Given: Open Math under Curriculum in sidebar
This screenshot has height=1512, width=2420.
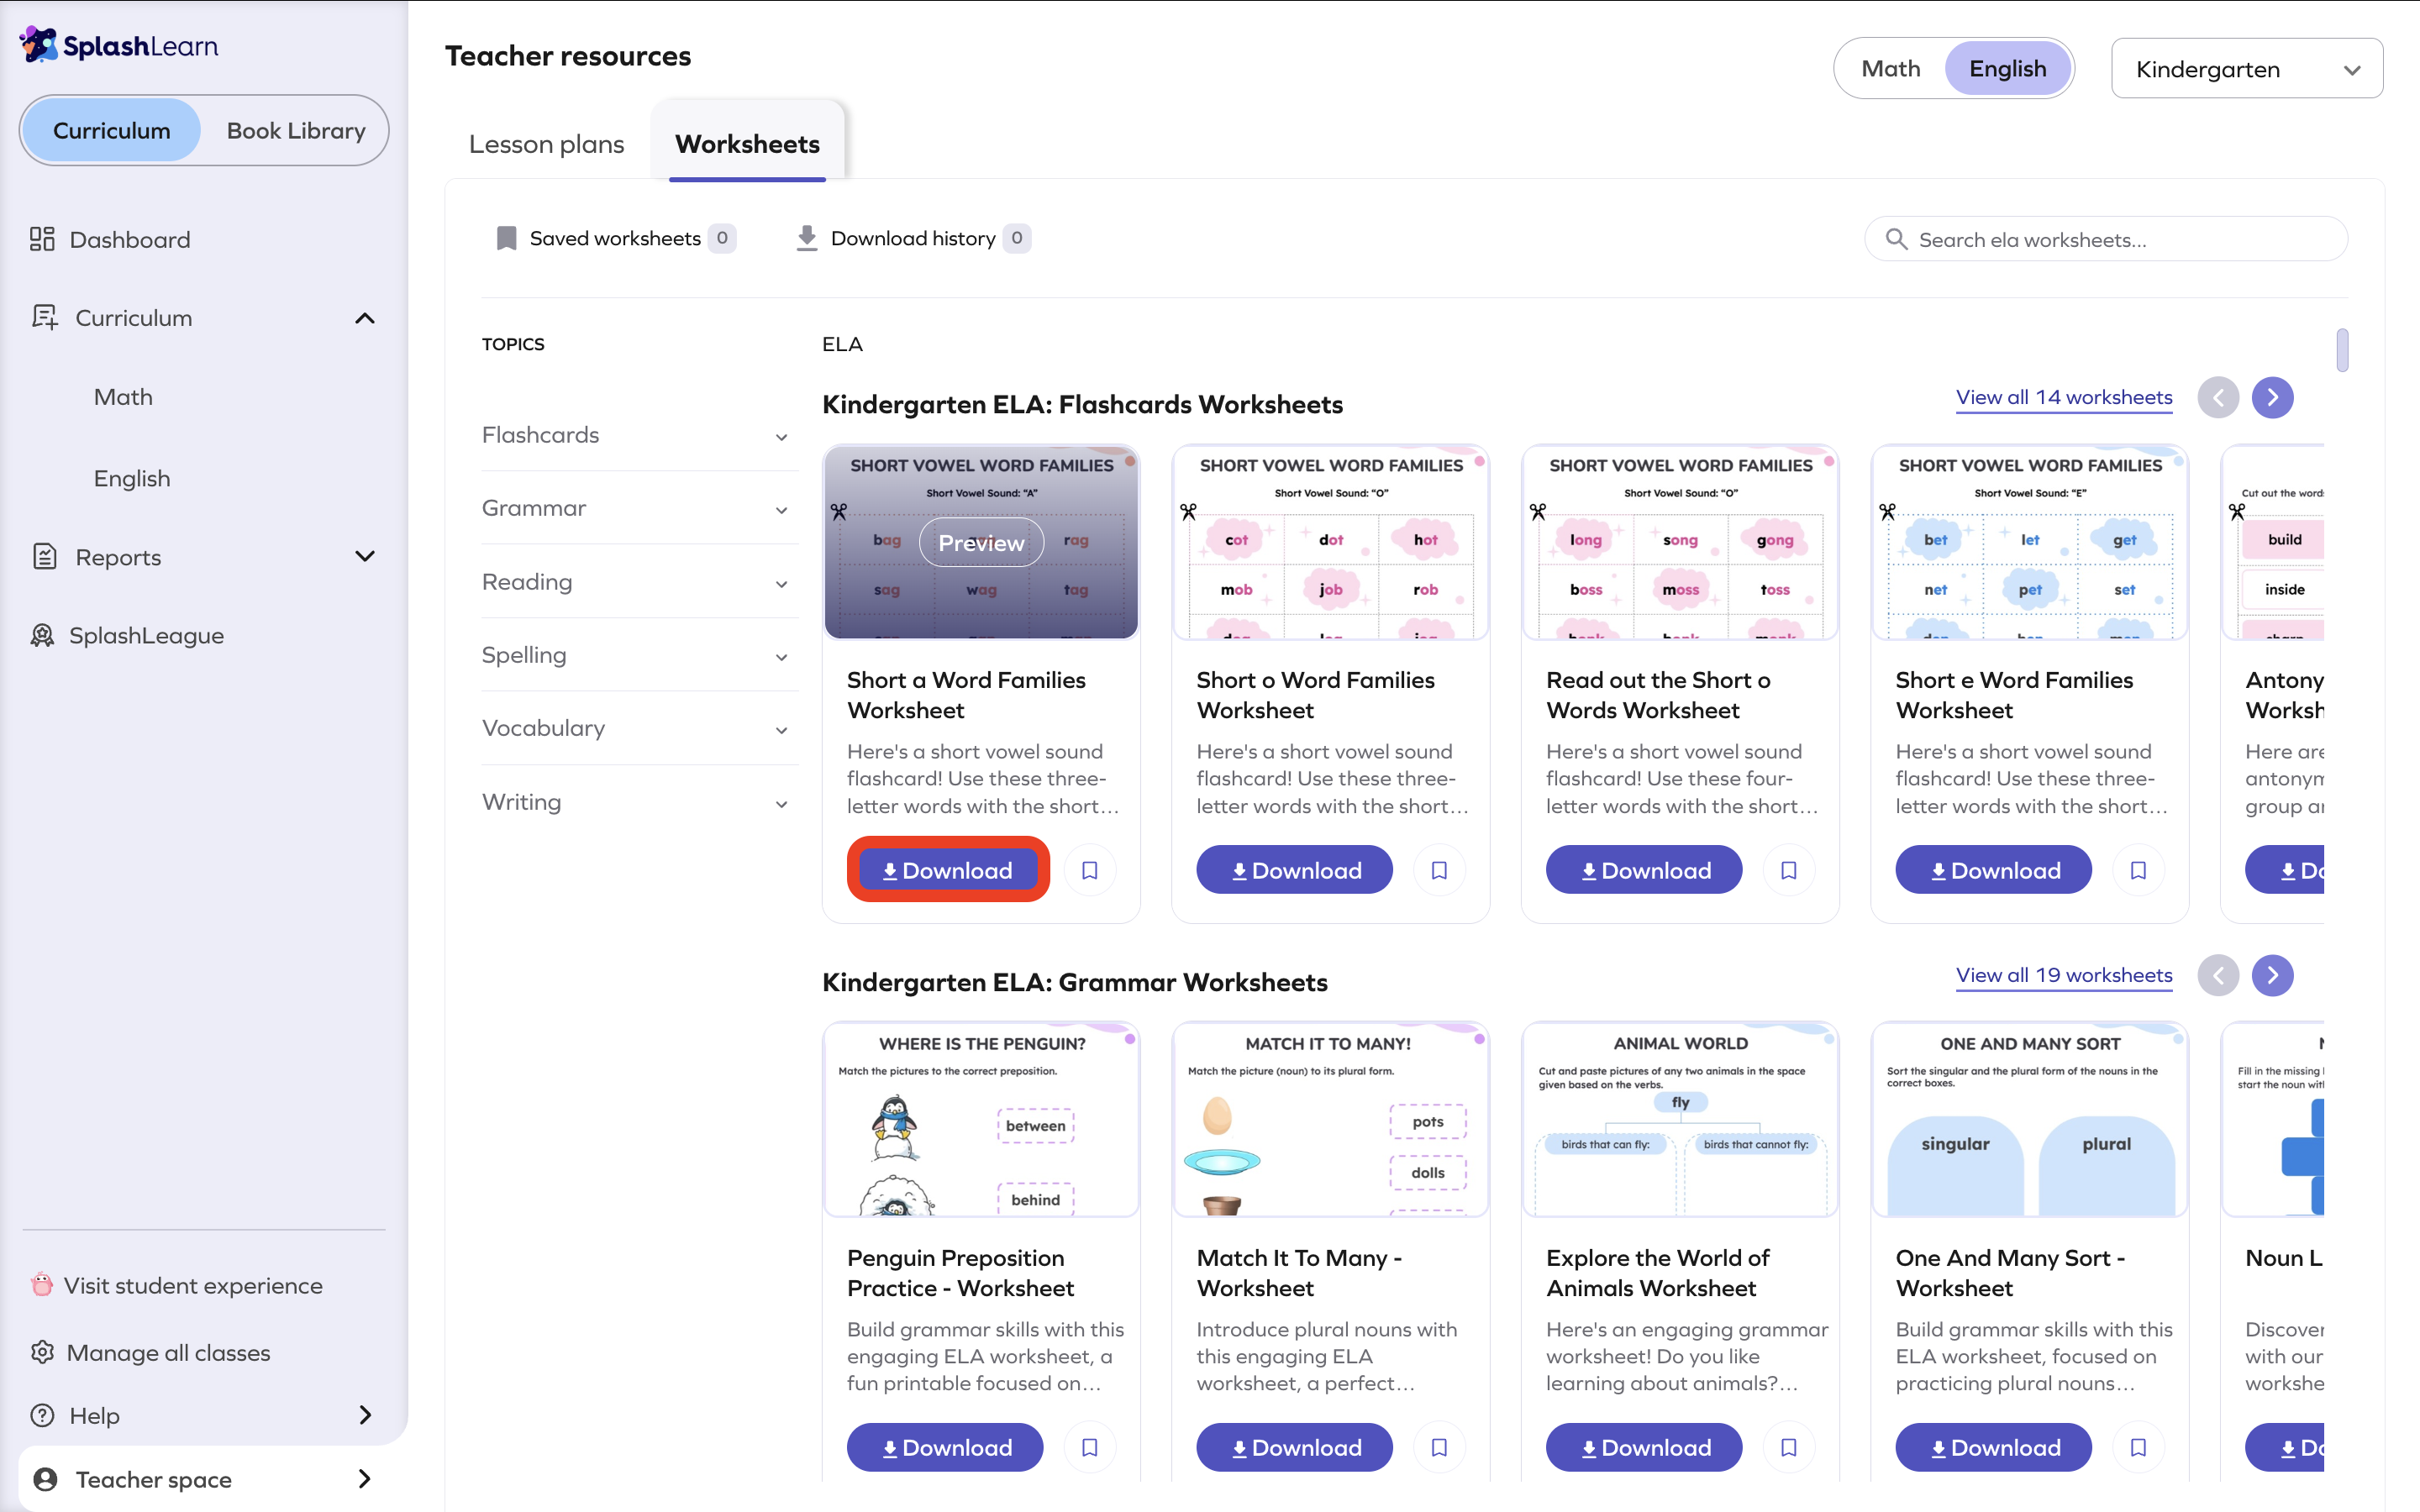Looking at the screenshot, I should (x=123, y=397).
